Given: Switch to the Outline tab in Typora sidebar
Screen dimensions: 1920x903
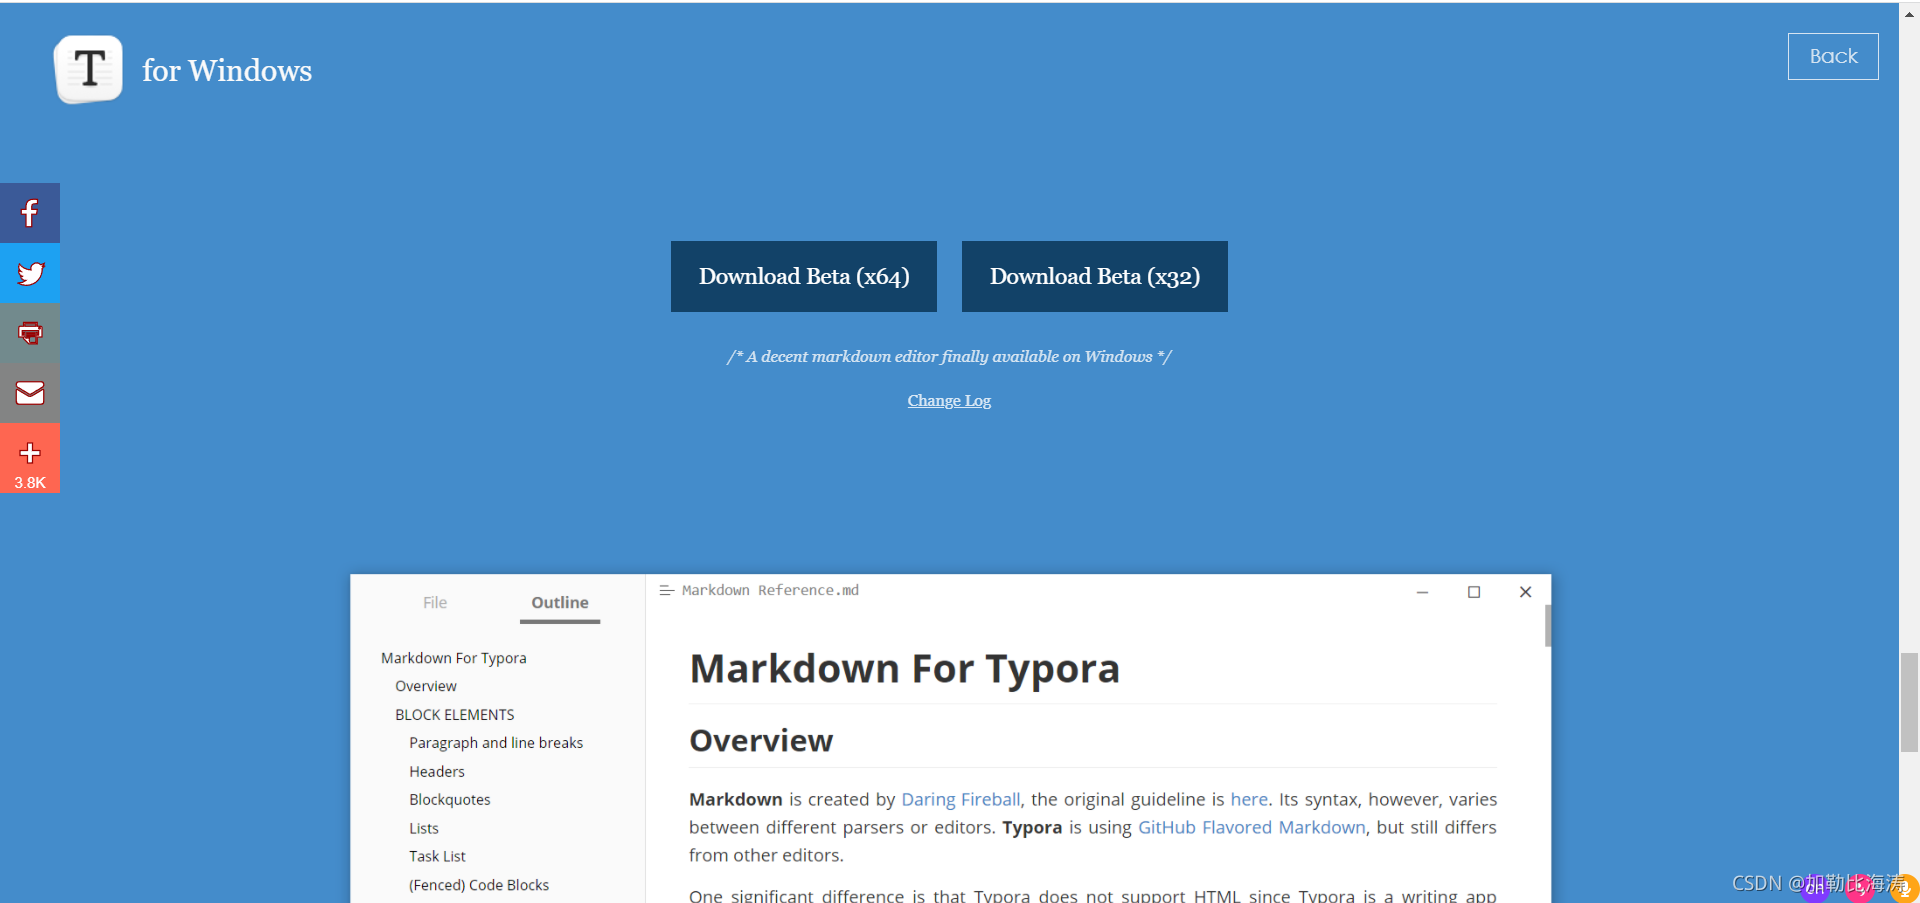Looking at the screenshot, I should click(x=560, y=602).
